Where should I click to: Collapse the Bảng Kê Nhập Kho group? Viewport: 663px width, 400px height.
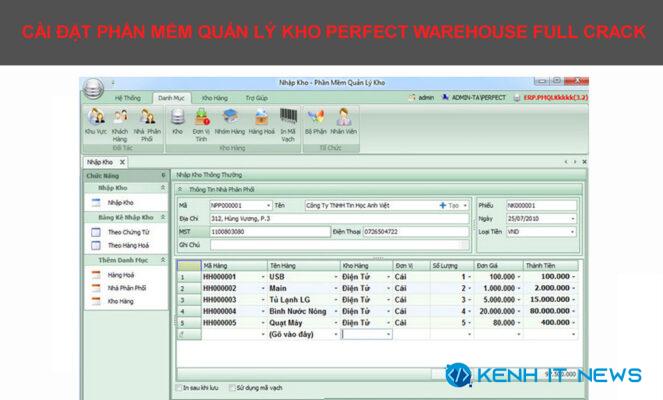pyautogui.click(x=163, y=217)
